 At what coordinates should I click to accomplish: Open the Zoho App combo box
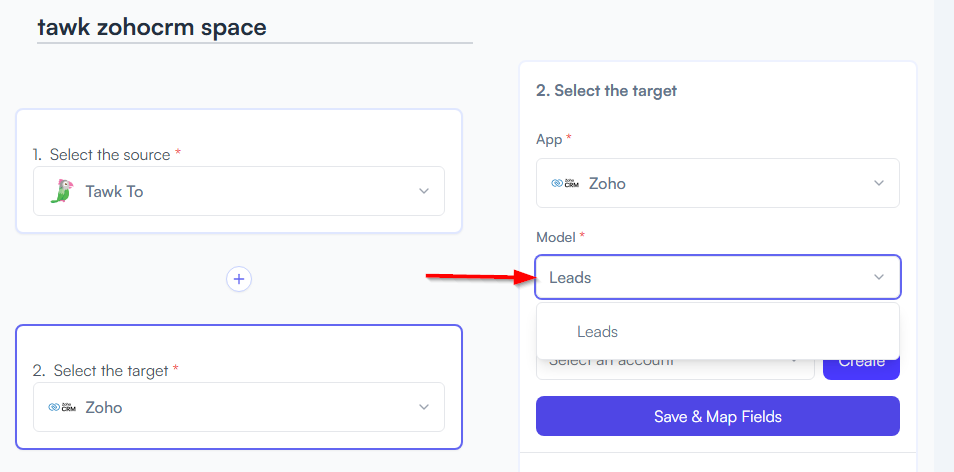coord(718,183)
